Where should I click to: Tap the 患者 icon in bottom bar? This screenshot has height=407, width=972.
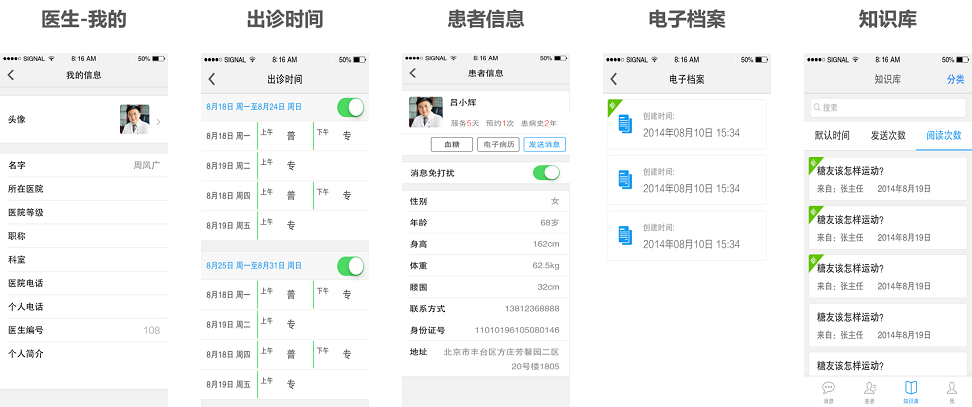tap(870, 388)
